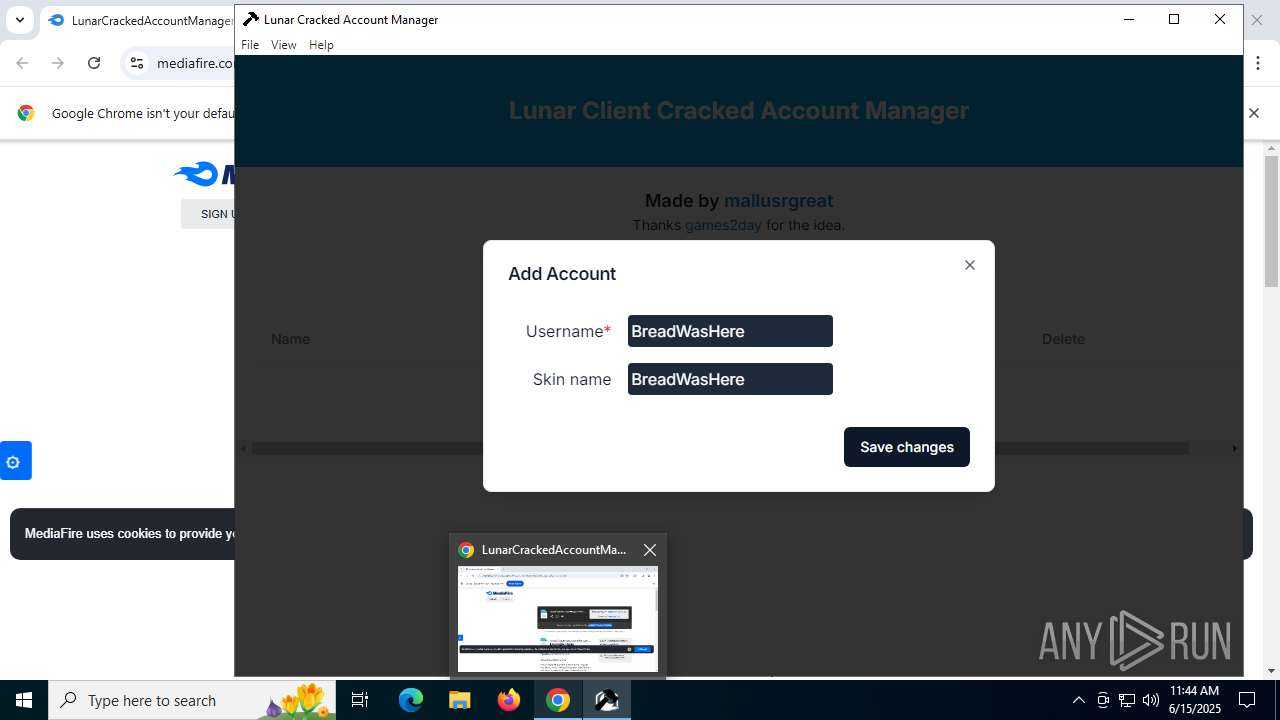
Task: Show hidden system tray icons
Action: pyautogui.click(x=1078, y=700)
